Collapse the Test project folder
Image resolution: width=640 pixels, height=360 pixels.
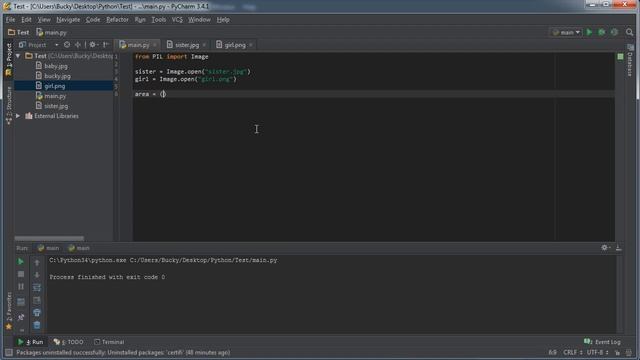[x=18, y=56]
